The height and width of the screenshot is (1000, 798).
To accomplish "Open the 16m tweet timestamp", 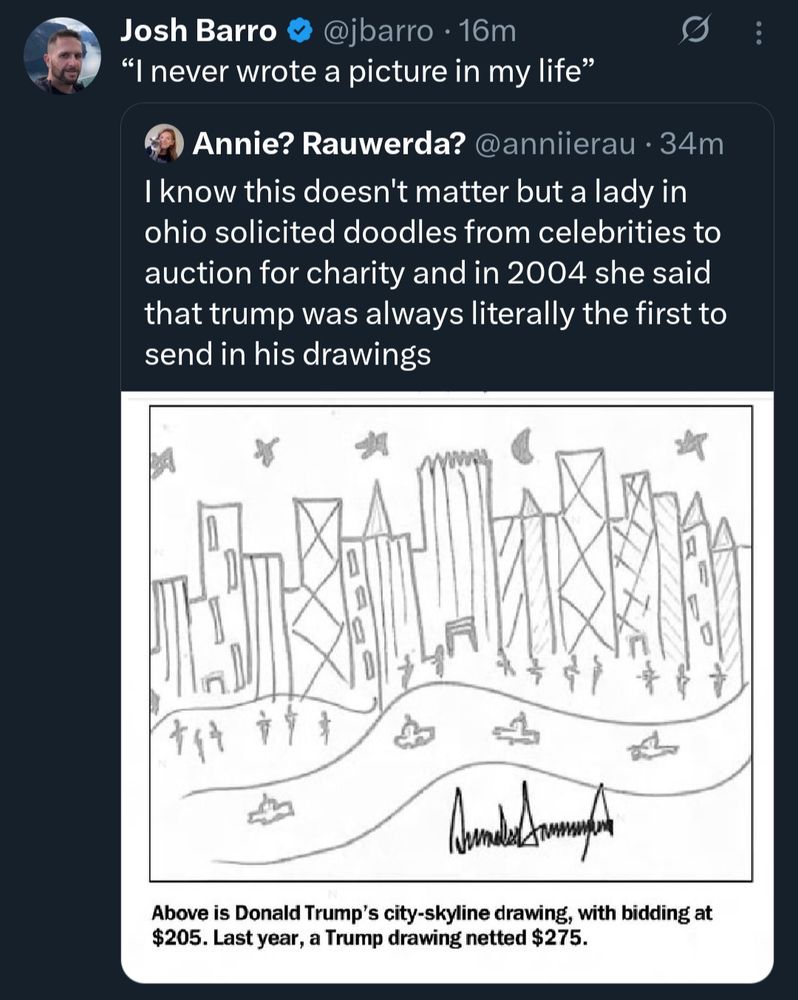I will coord(488,31).
